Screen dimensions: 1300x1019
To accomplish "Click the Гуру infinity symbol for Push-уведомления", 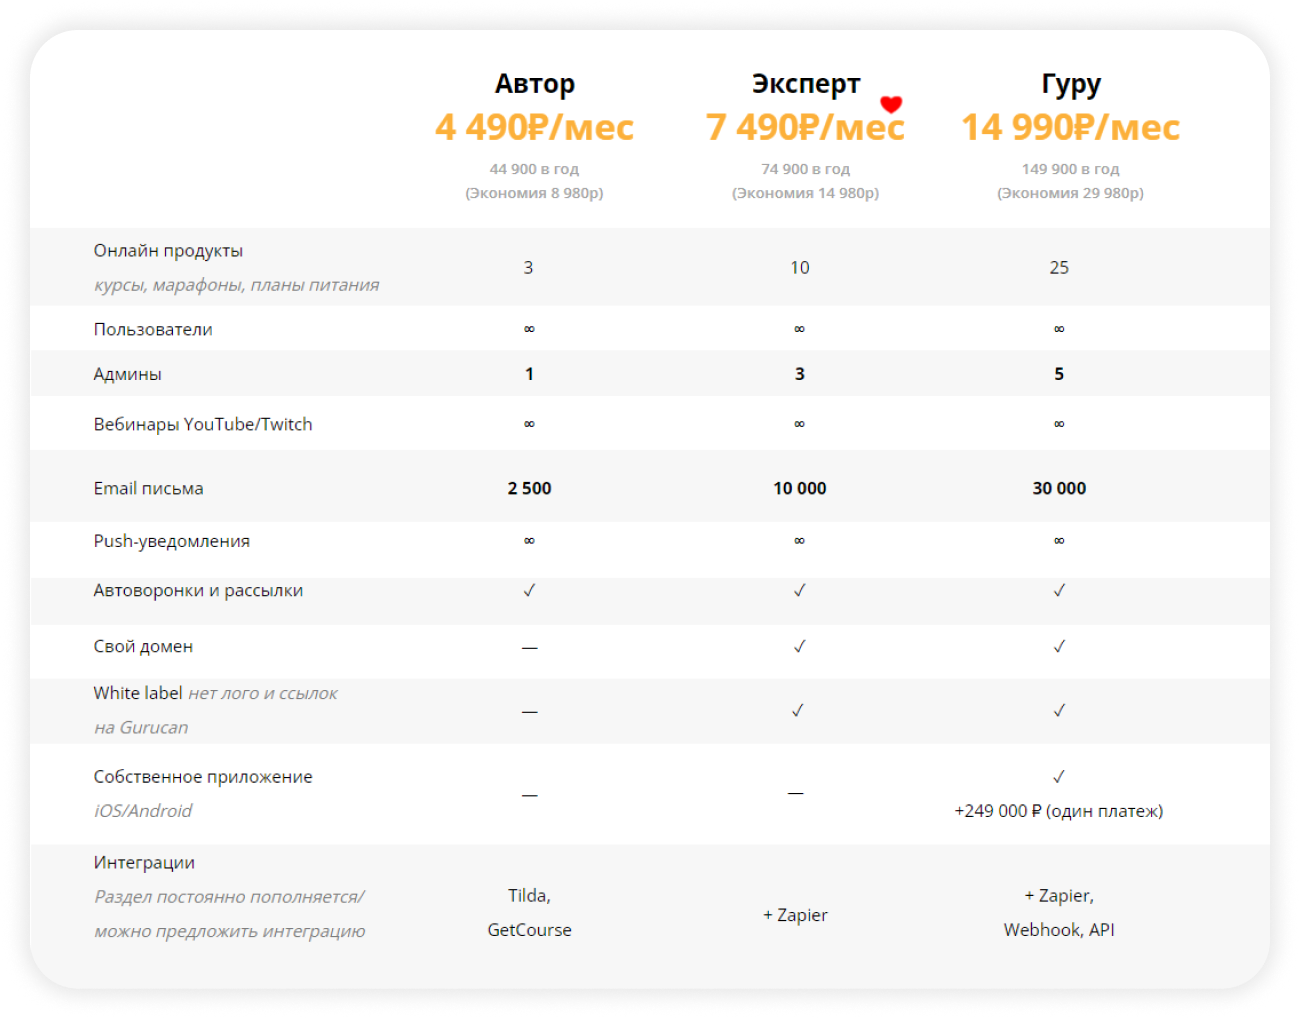I will tap(1059, 541).
